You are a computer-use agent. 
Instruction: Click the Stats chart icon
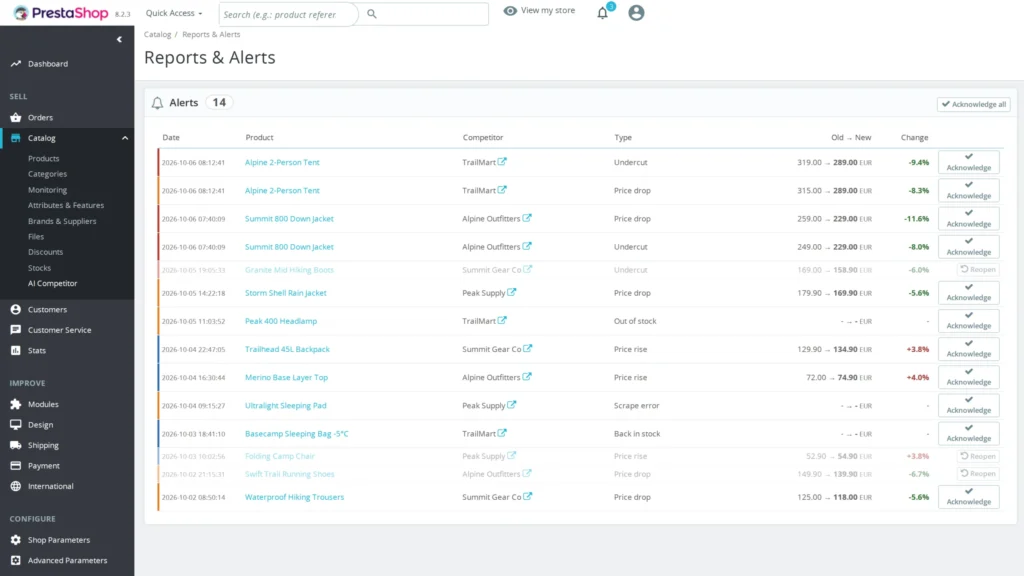16,350
